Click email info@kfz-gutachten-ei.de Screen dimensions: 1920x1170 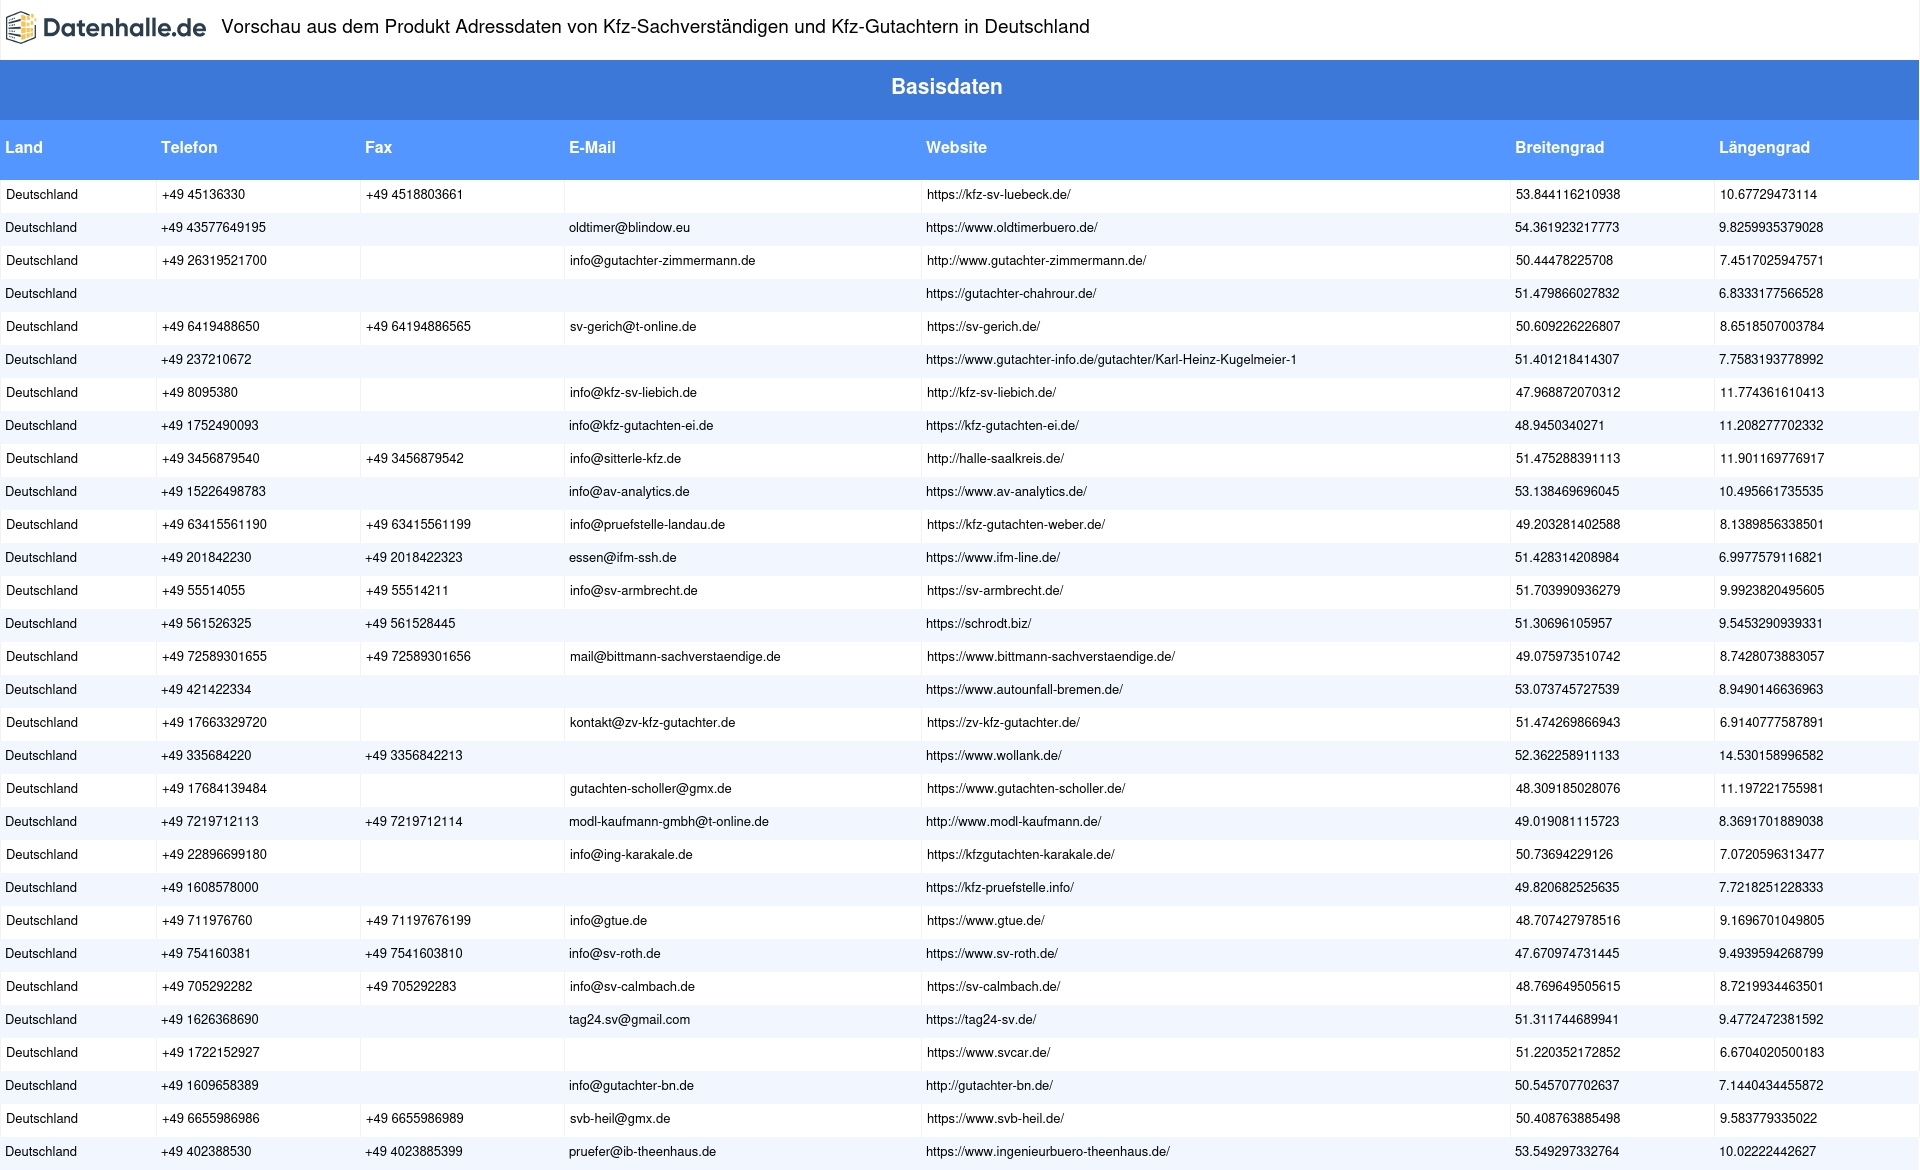click(641, 426)
